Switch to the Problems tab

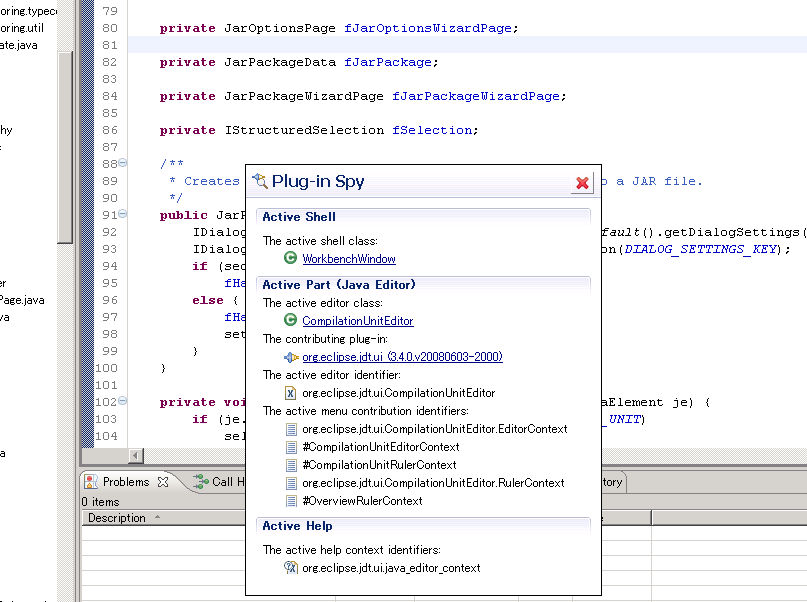[126, 482]
